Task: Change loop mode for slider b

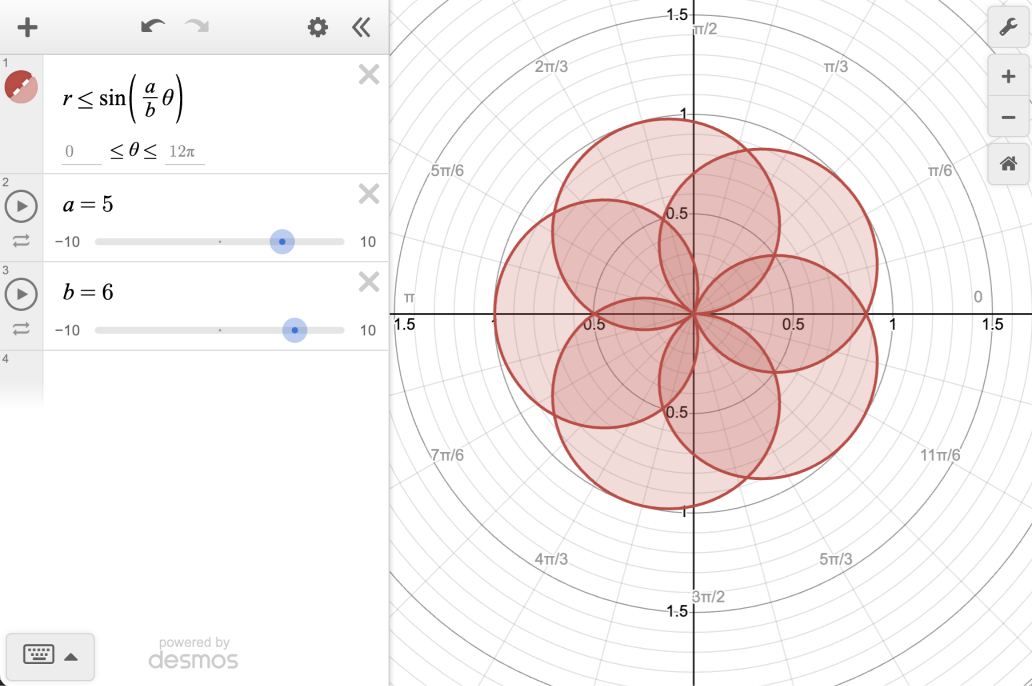Action: point(21,329)
